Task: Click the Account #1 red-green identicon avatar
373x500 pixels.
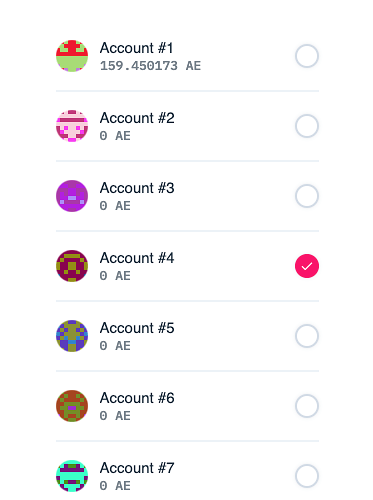Action: click(72, 56)
